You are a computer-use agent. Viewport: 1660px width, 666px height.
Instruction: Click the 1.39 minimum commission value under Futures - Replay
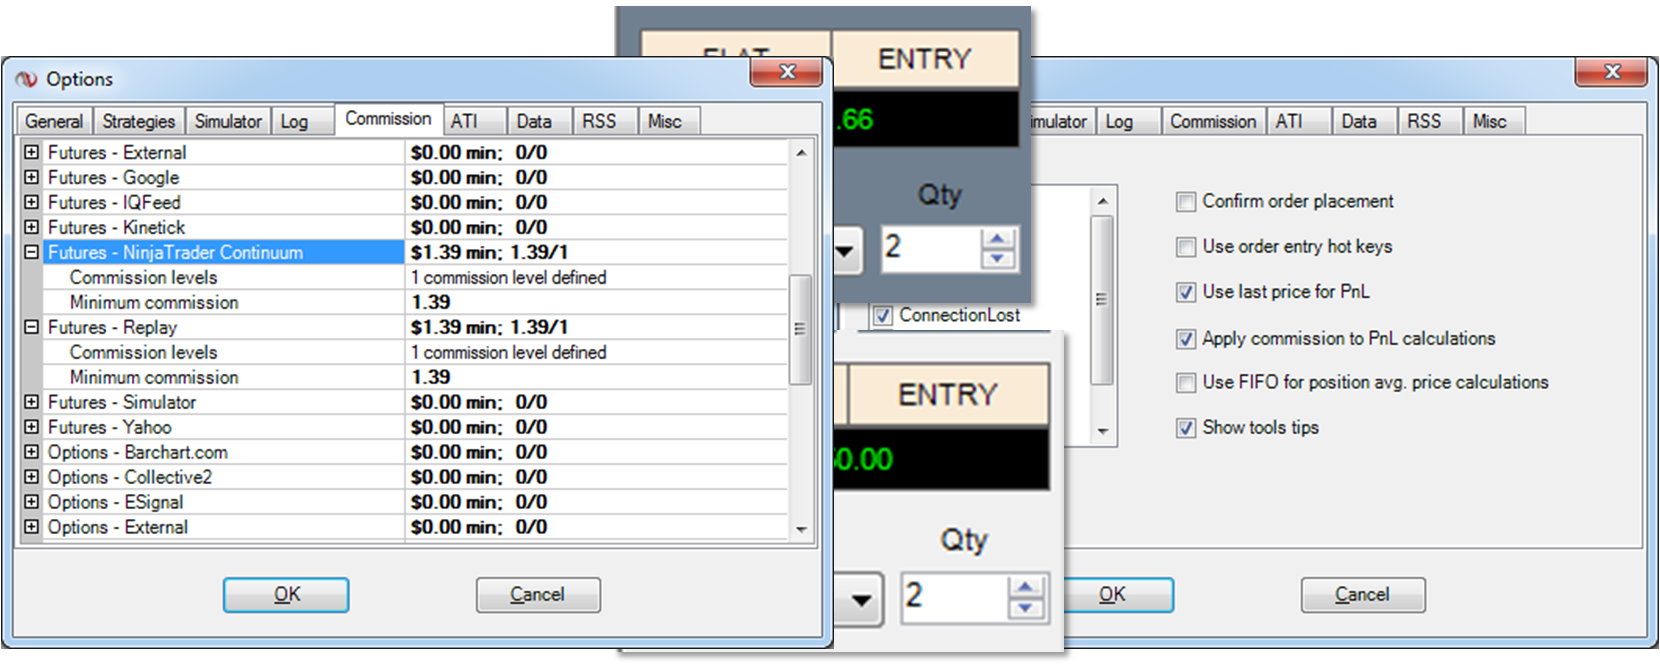coord(431,377)
